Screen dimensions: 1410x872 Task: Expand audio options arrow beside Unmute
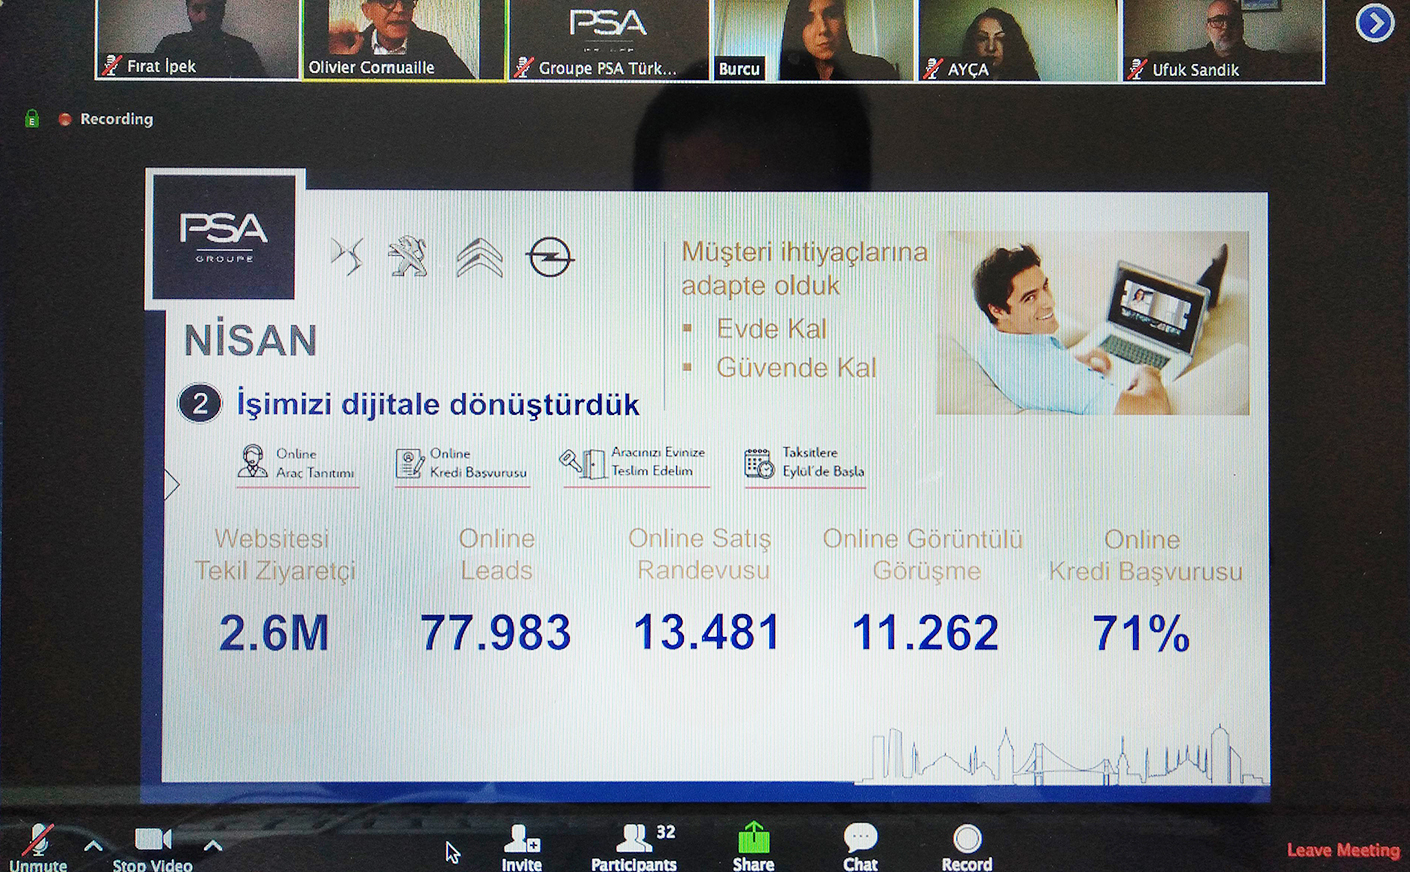click(x=93, y=846)
